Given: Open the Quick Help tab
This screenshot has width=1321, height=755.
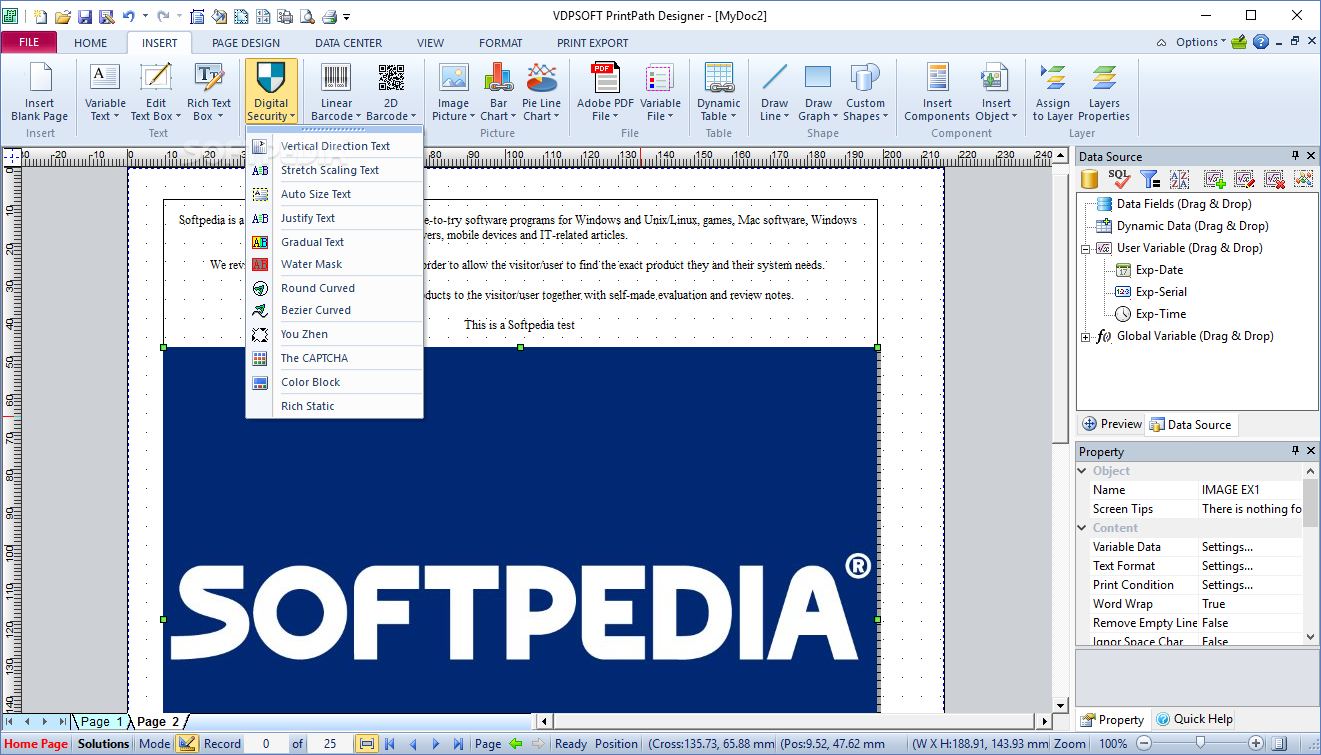Looking at the screenshot, I should coord(1194,719).
